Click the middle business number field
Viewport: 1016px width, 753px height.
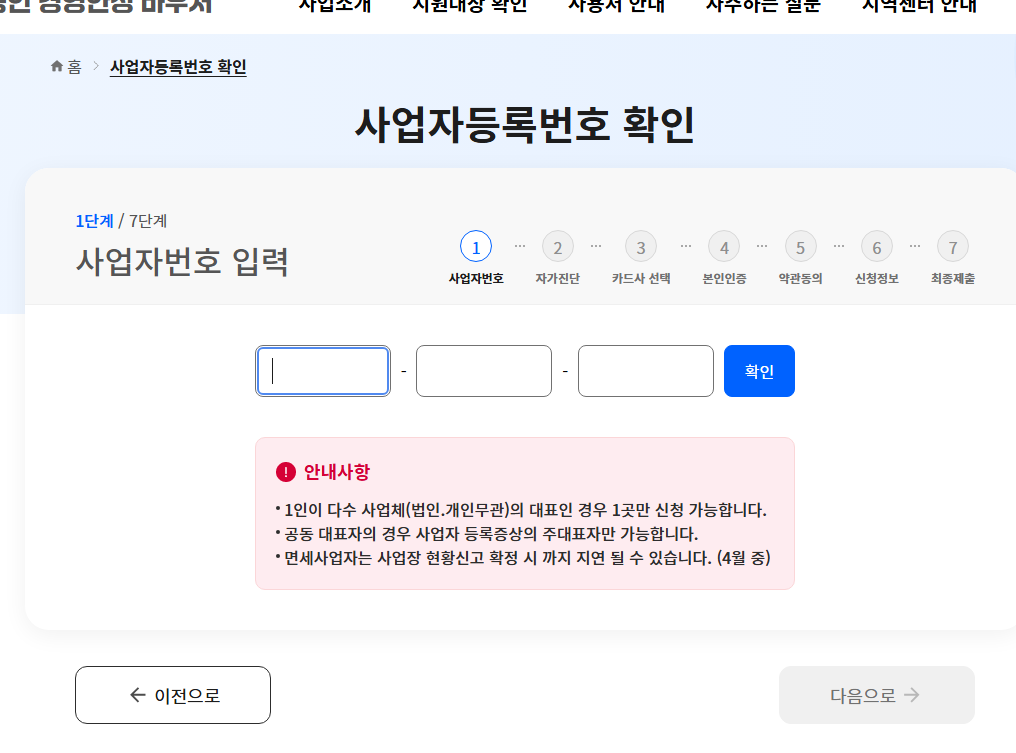point(484,371)
